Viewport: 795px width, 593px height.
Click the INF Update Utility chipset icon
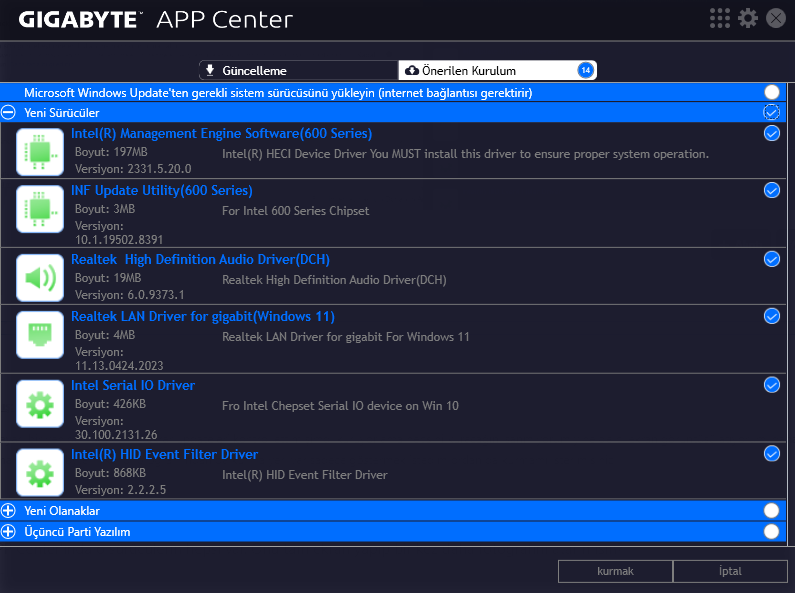pyautogui.click(x=40, y=208)
